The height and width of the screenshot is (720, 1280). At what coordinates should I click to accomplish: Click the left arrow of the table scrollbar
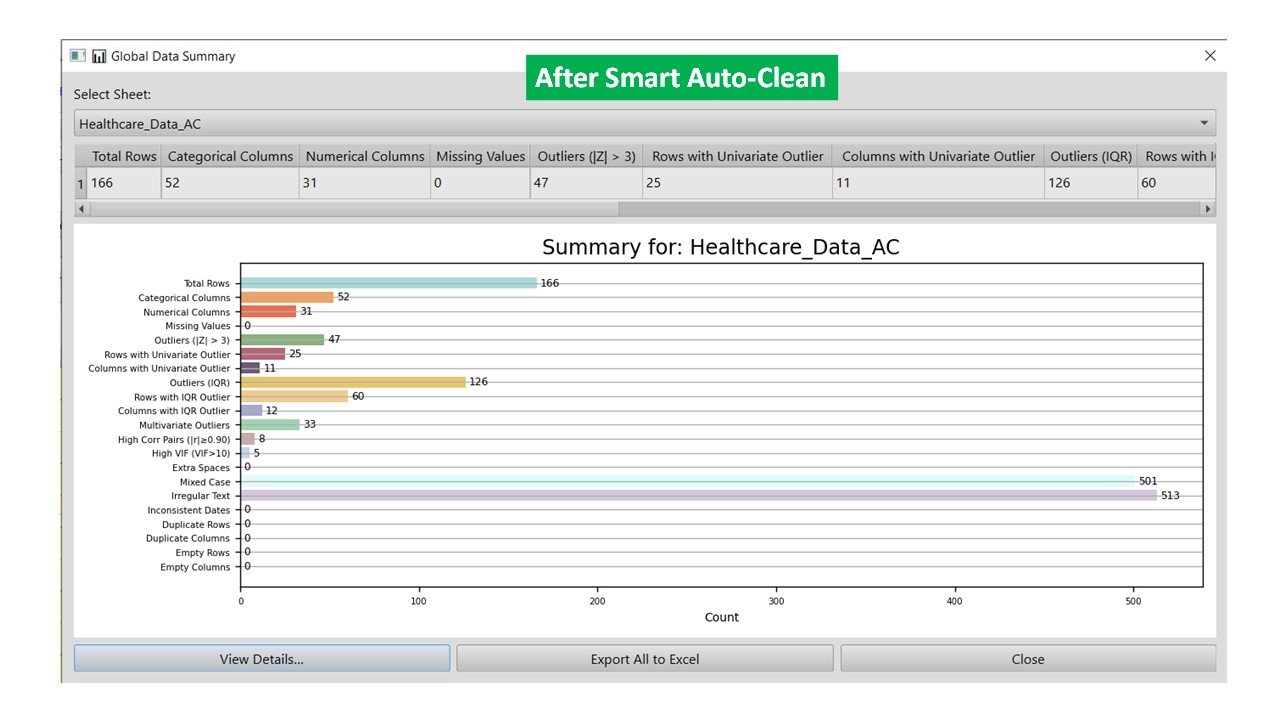click(x=81, y=209)
